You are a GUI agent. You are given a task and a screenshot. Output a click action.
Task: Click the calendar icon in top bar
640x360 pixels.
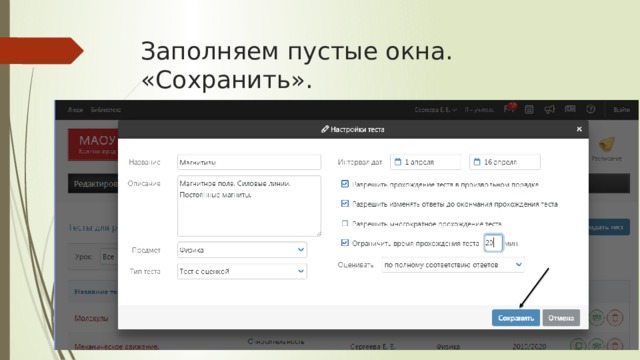click(529, 109)
